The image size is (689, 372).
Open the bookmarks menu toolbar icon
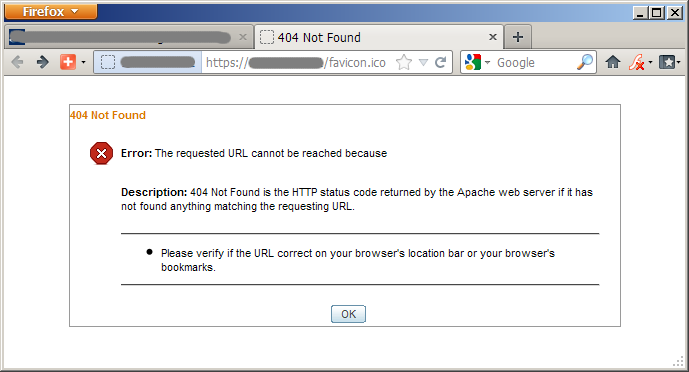[667, 62]
